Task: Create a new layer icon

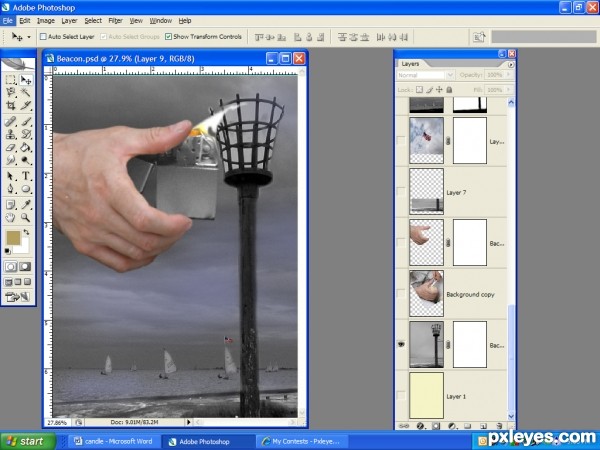Action: pos(483,426)
